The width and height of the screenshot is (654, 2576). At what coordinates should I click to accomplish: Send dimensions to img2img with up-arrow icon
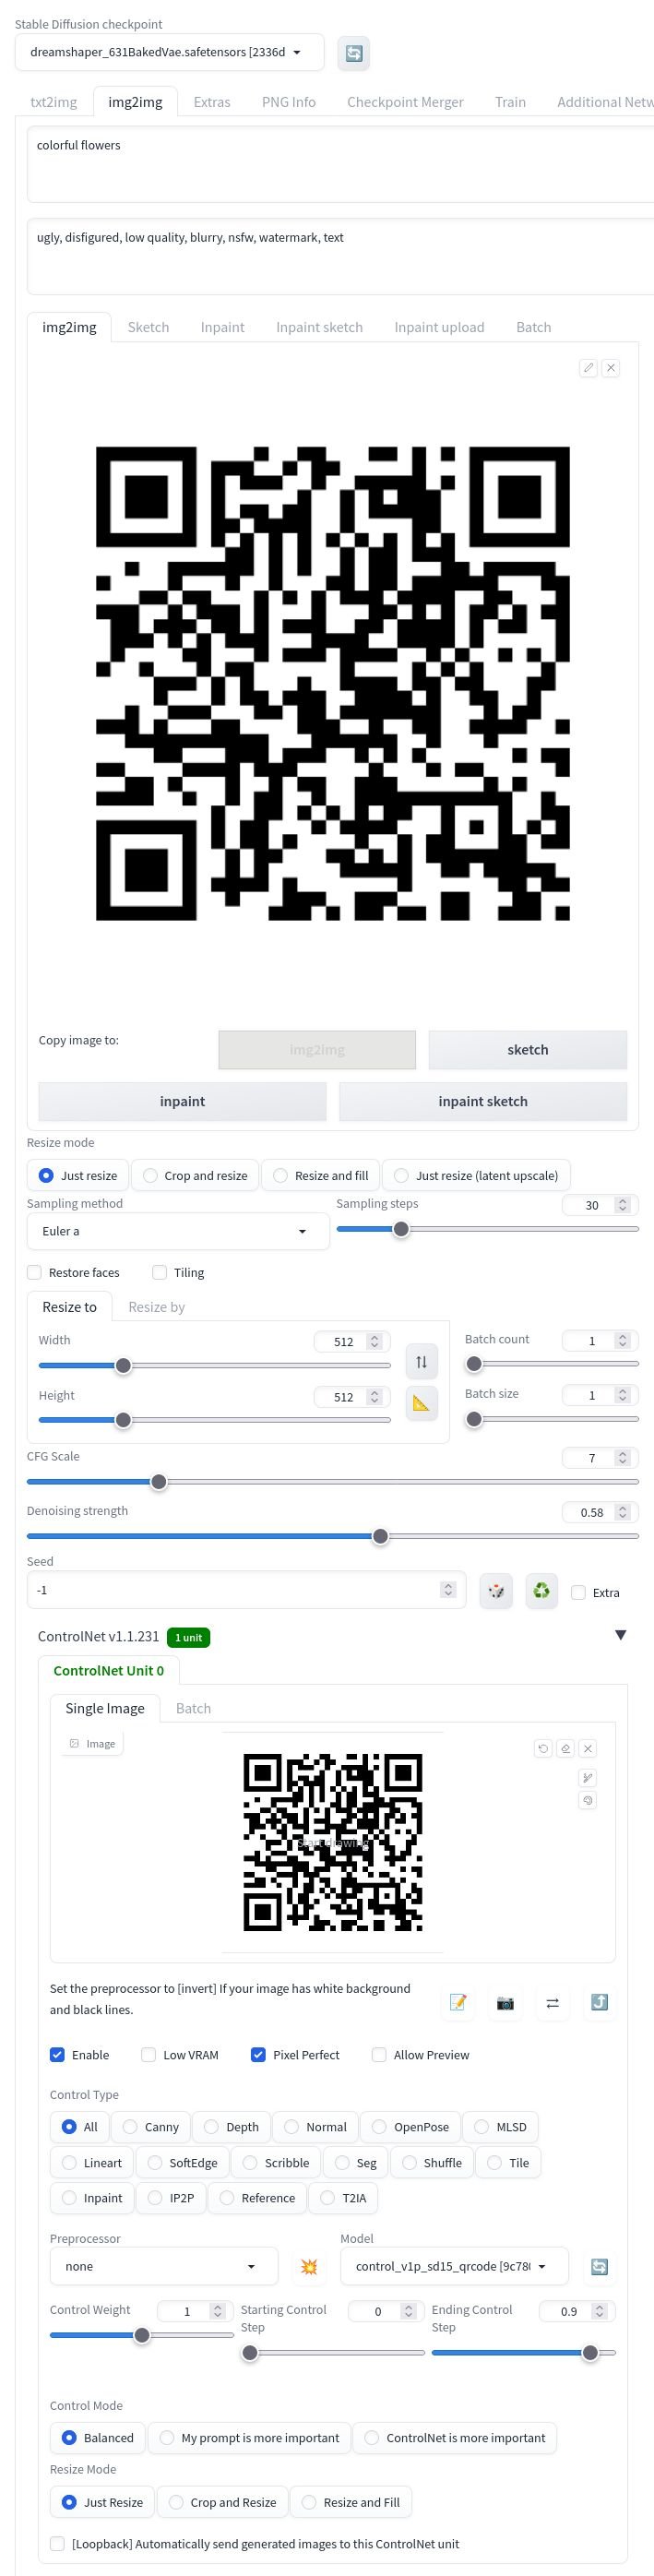point(599,2002)
